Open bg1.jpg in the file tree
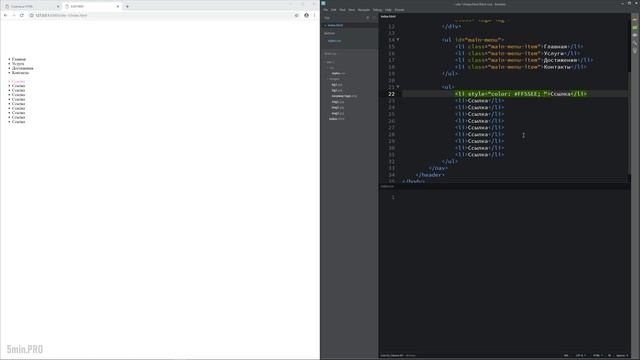This screenshot has height=360, width=640. [337, 84]
